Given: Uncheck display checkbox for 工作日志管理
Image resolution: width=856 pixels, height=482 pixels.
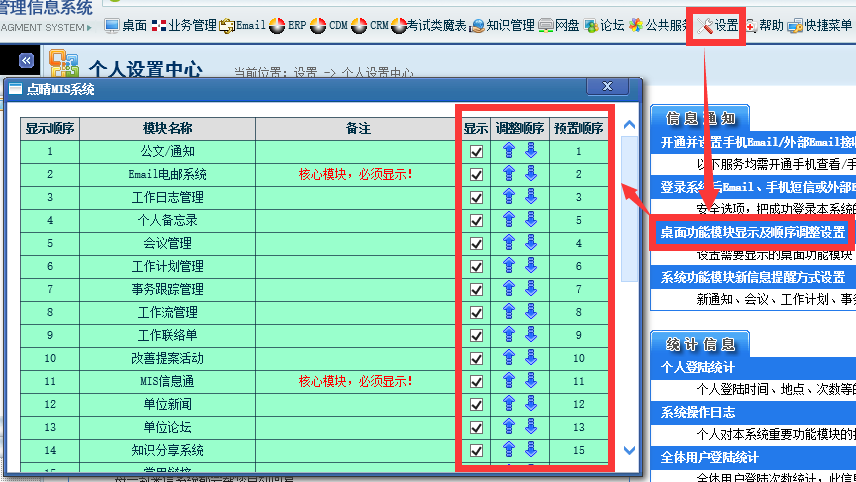Looking at the screenshot, I should click(x=476, y=198).
